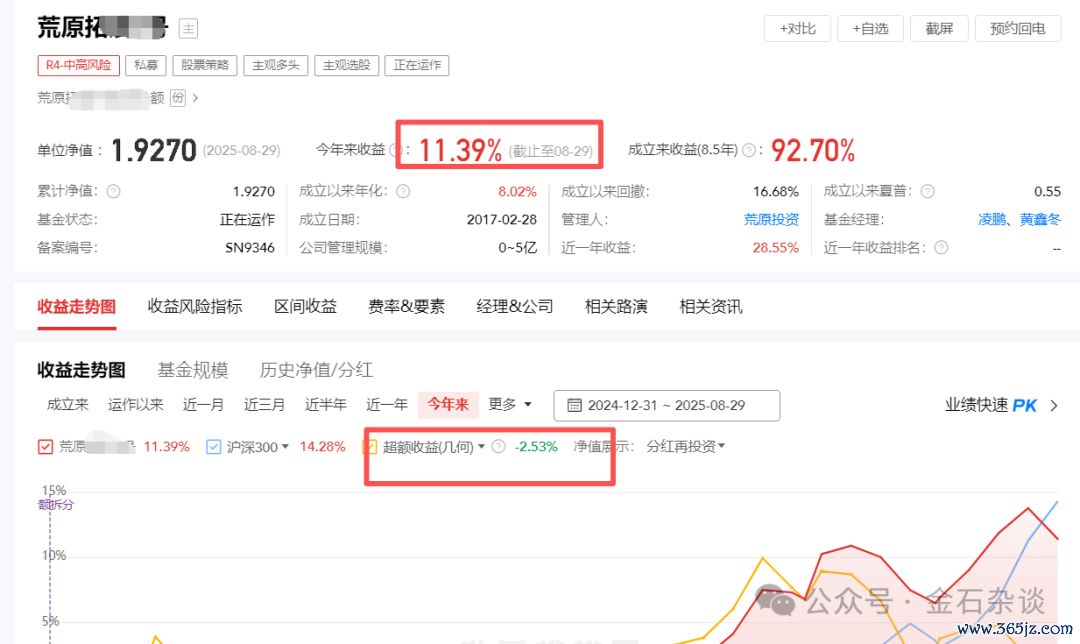The image size is (1080, 644).
Task: Click the 截屏 button
Action: pyautogui.click(x=939, y=29)
